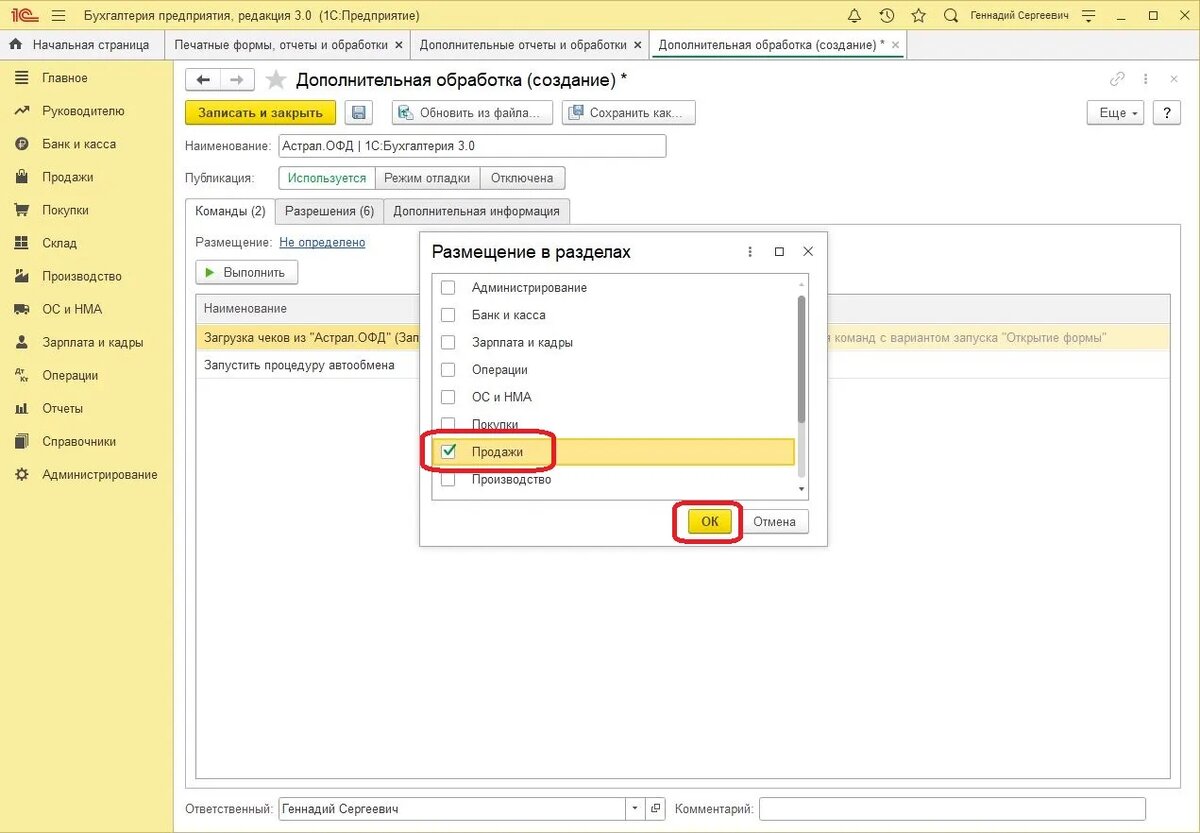This screenshot has height=833, width=1200.
Task: Uncheck the Продажи checkbox
Action: pyautogui.click(x=448, y=452)
